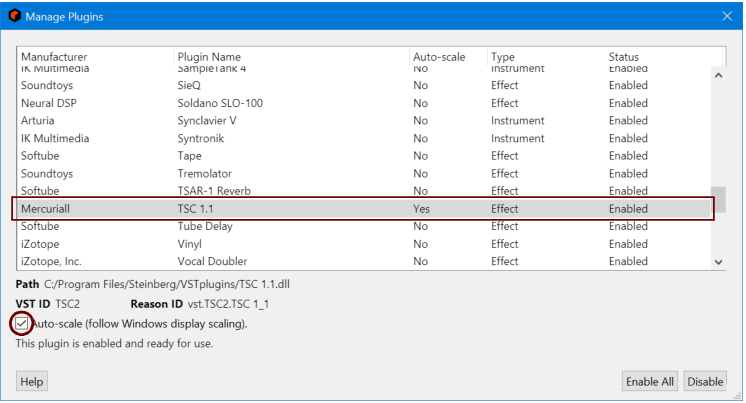Image resolution: width=746 pixels, height=403 pixels.
Task: Select the Soldano SLO-100 plugin row
Action: coord(364,103)
